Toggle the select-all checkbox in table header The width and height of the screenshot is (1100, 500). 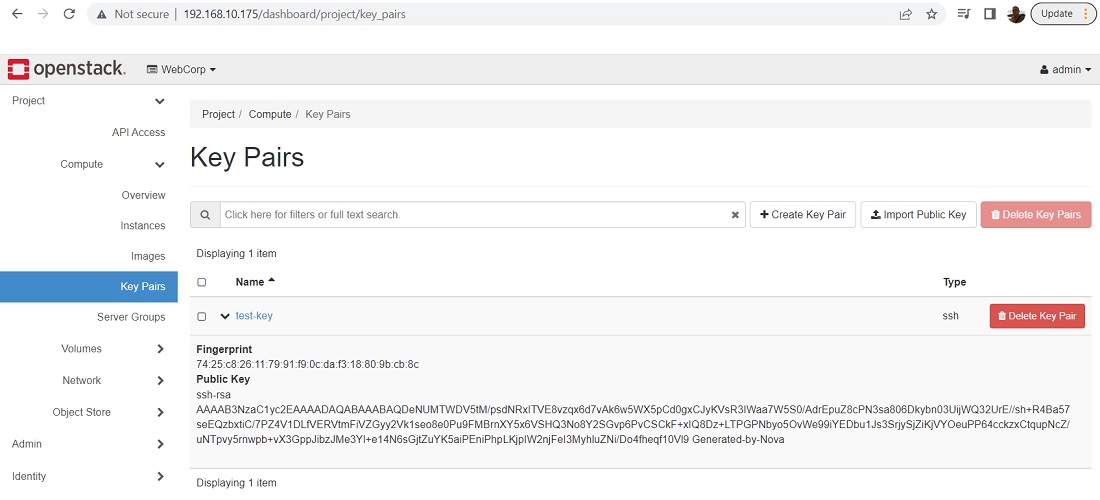pyautogui.click(x=202, y=283)
